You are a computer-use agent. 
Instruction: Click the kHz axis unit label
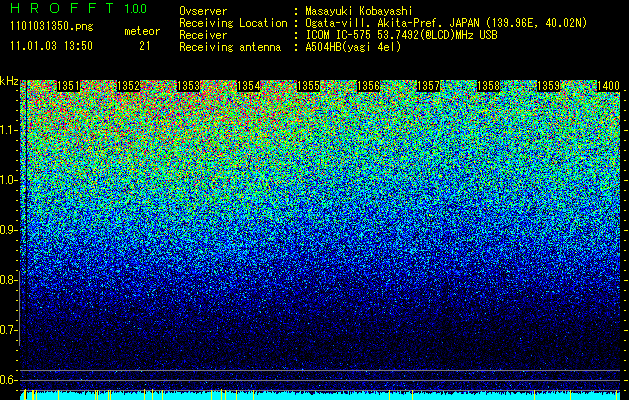tap(9, 81)
